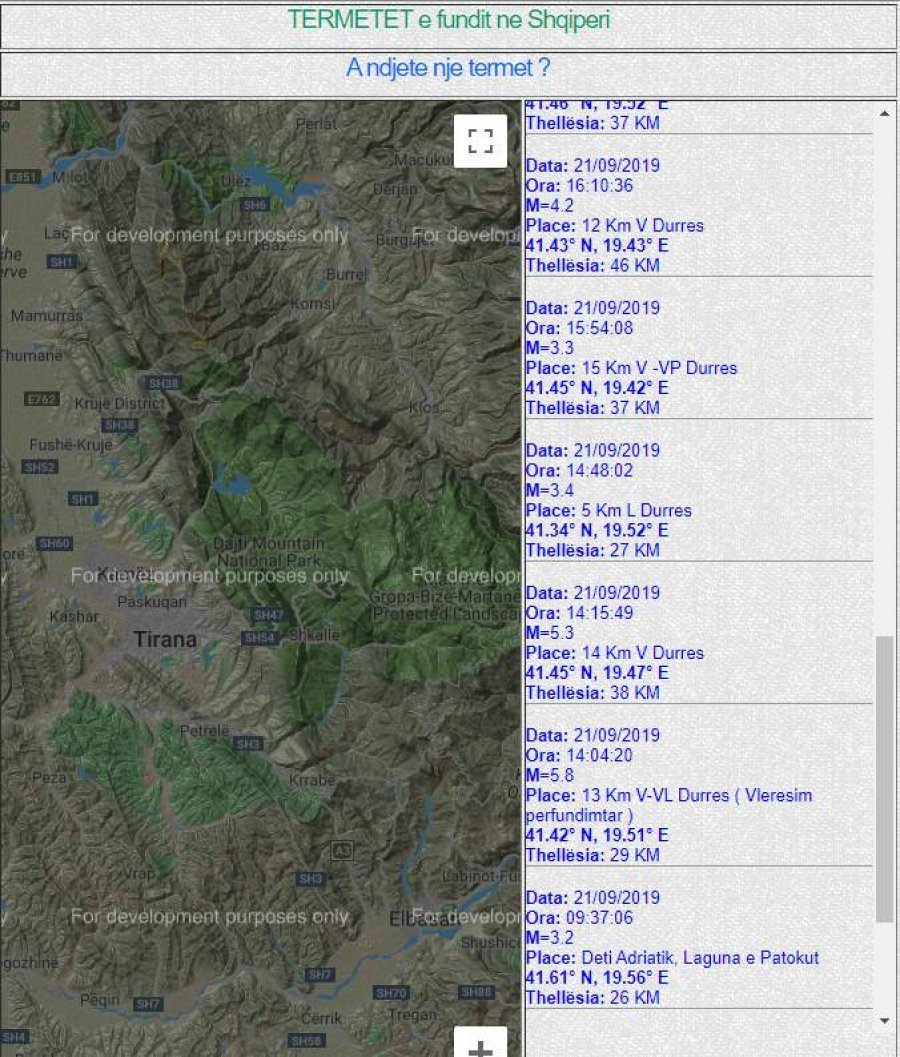Screen dimensions: 900x1057
Task: Click the 'Fushë-Krujë' map label
Action: (x=71, y=444)
